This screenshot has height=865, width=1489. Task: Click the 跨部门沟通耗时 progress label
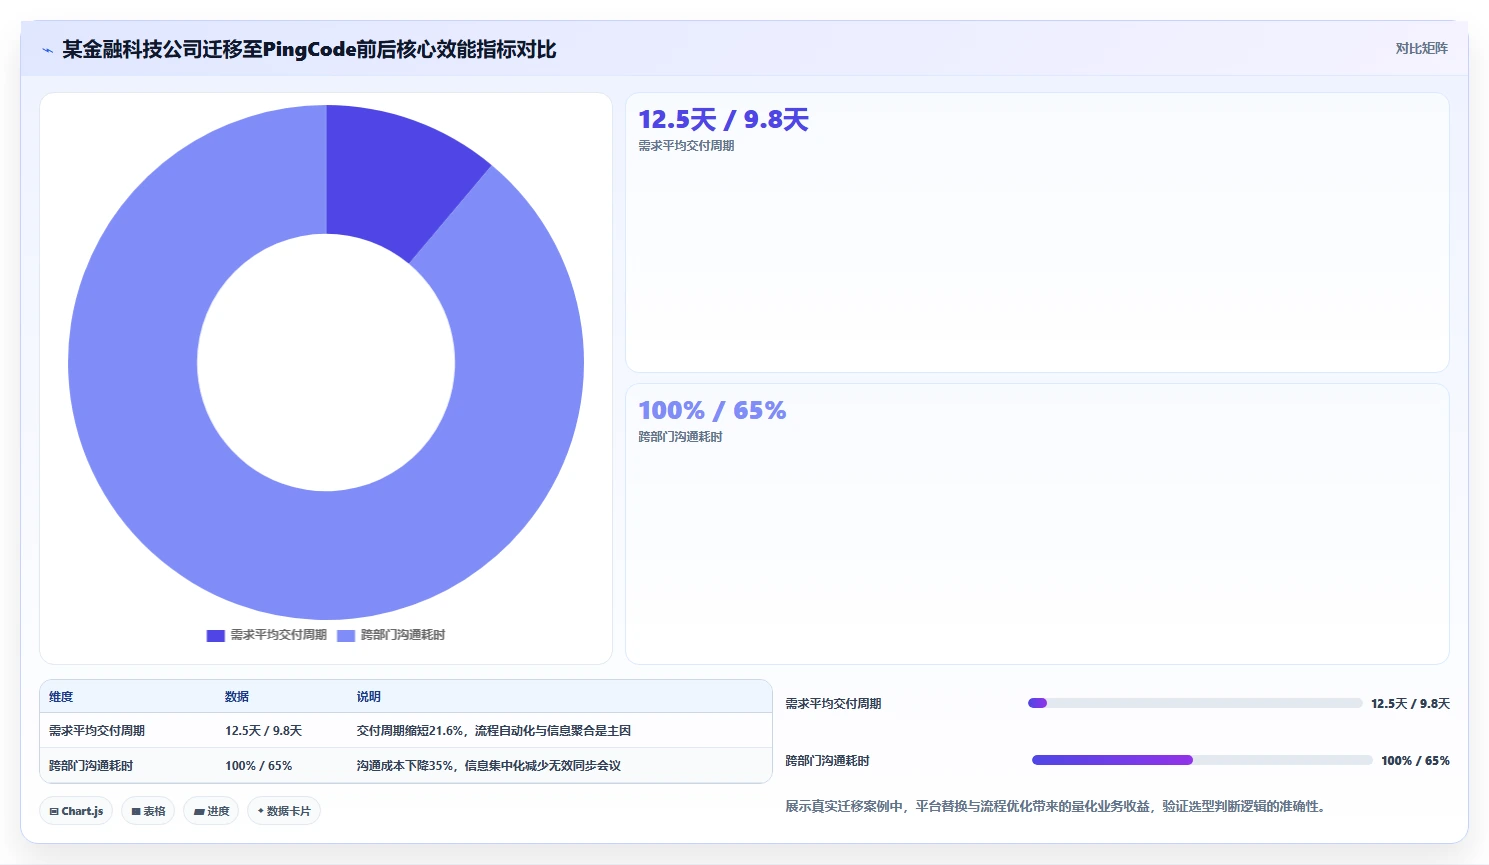827,761
